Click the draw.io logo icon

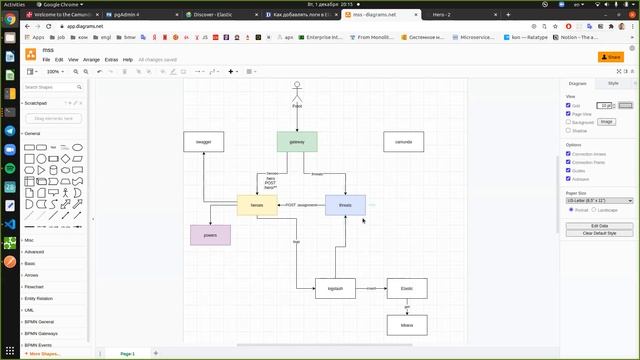[x=31, y=54]
